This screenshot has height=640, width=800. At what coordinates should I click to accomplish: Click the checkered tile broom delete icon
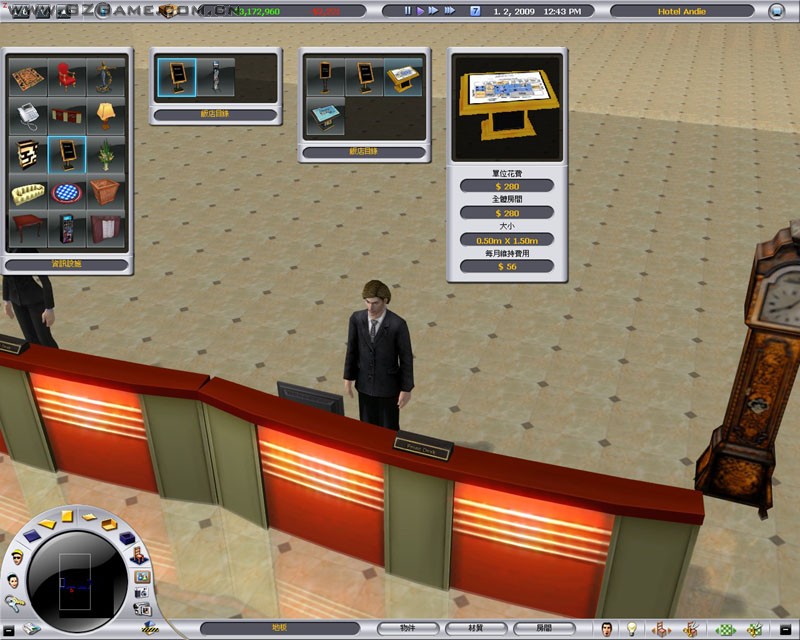pyautogui.click(x=755, y=629)
